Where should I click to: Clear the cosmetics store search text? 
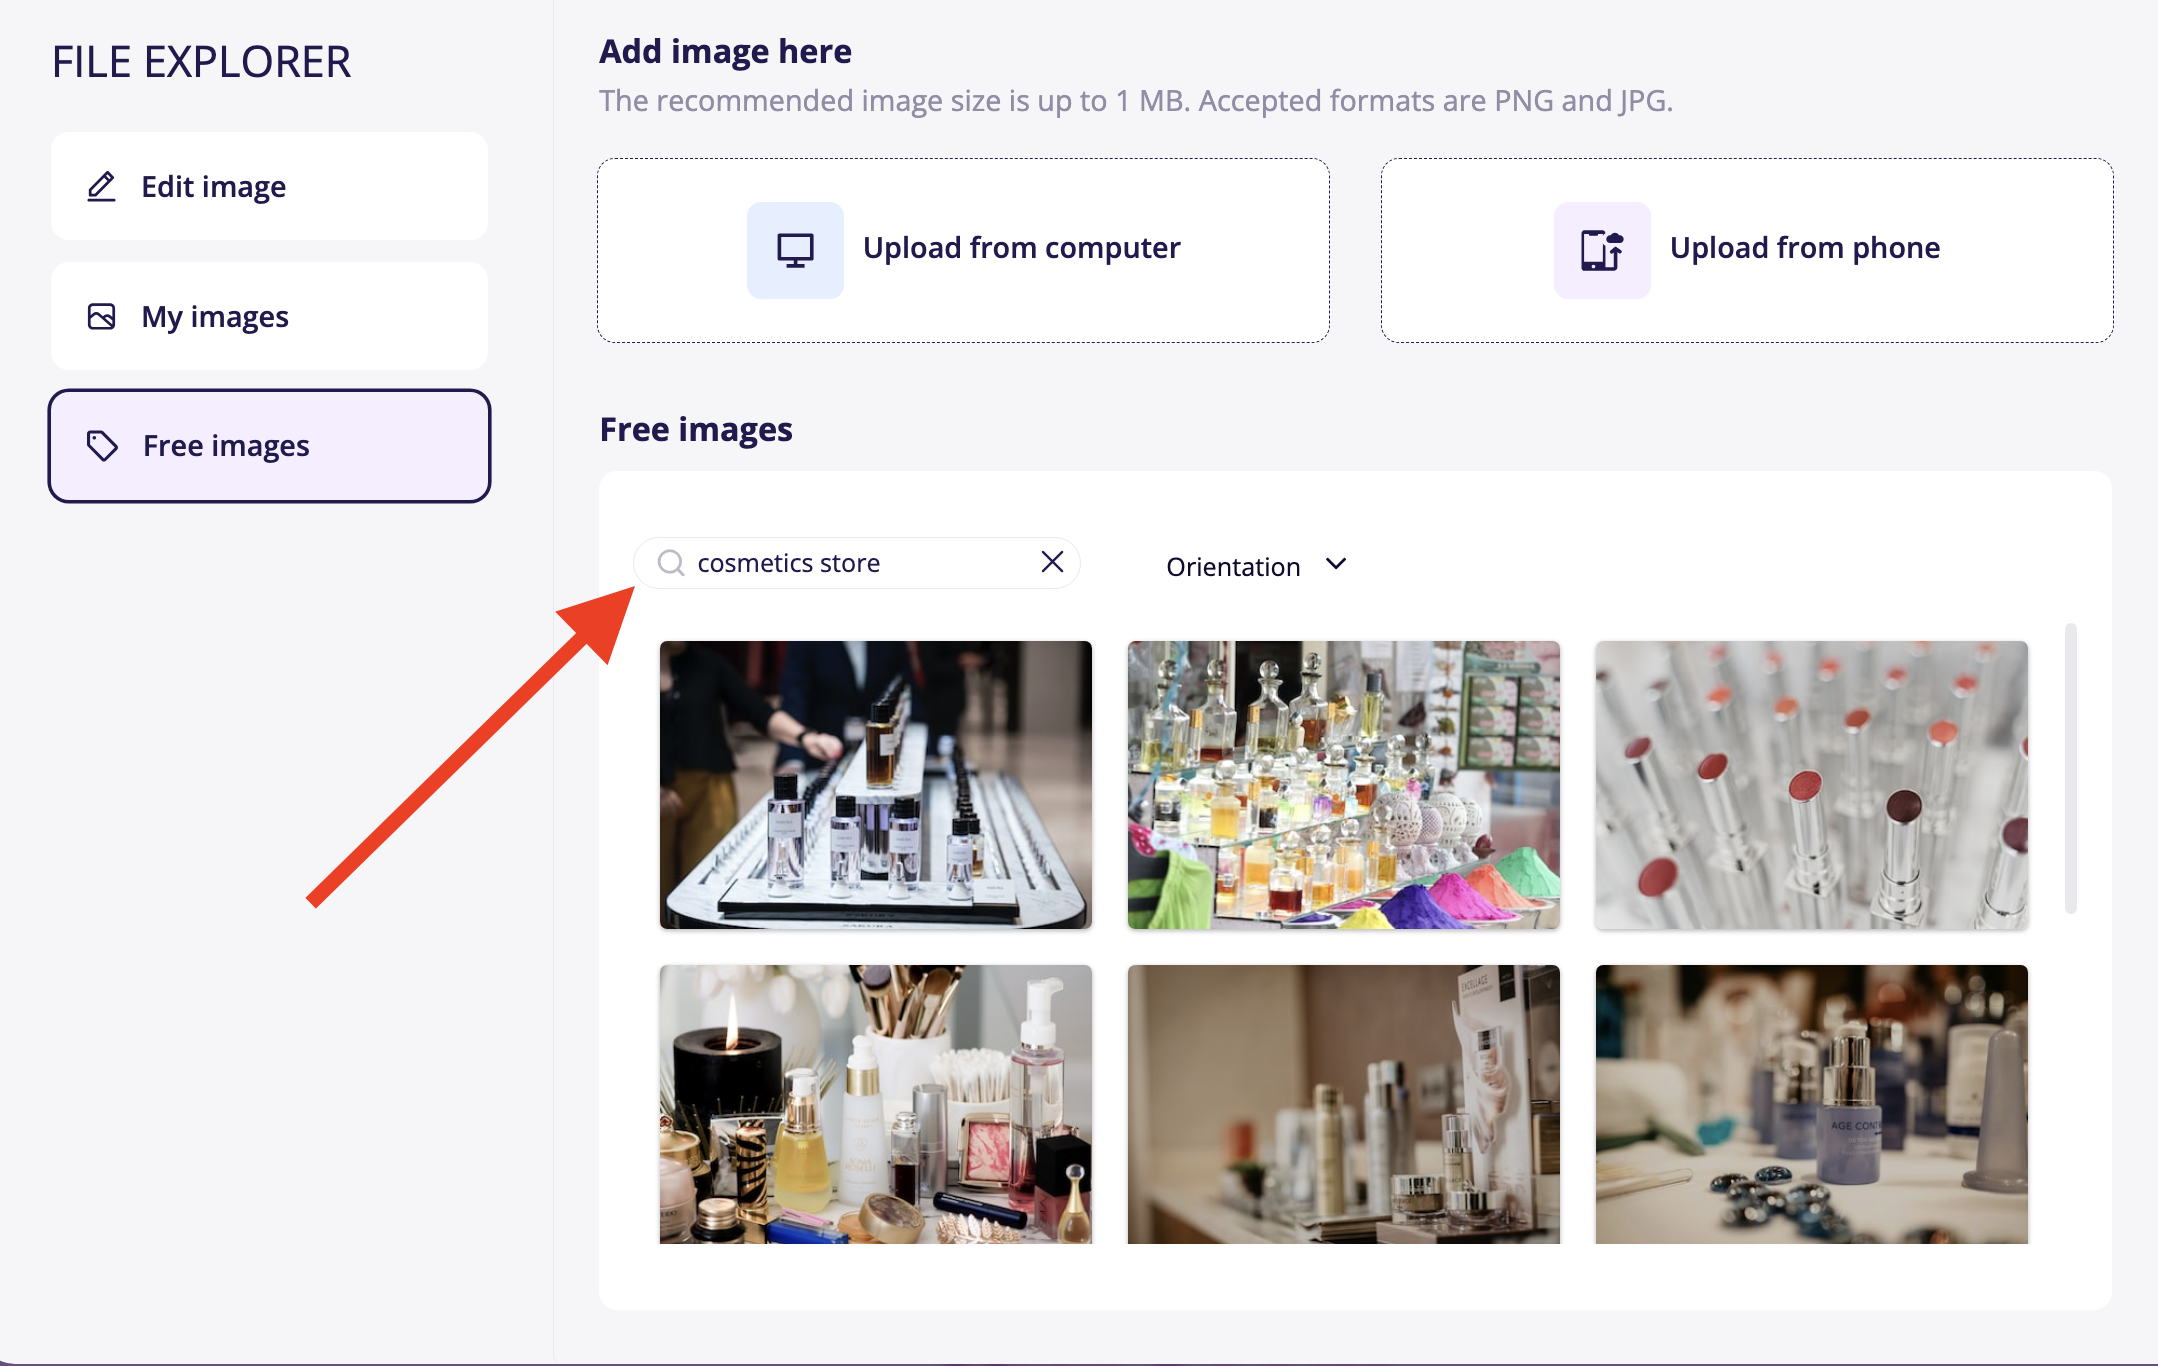1052,562
